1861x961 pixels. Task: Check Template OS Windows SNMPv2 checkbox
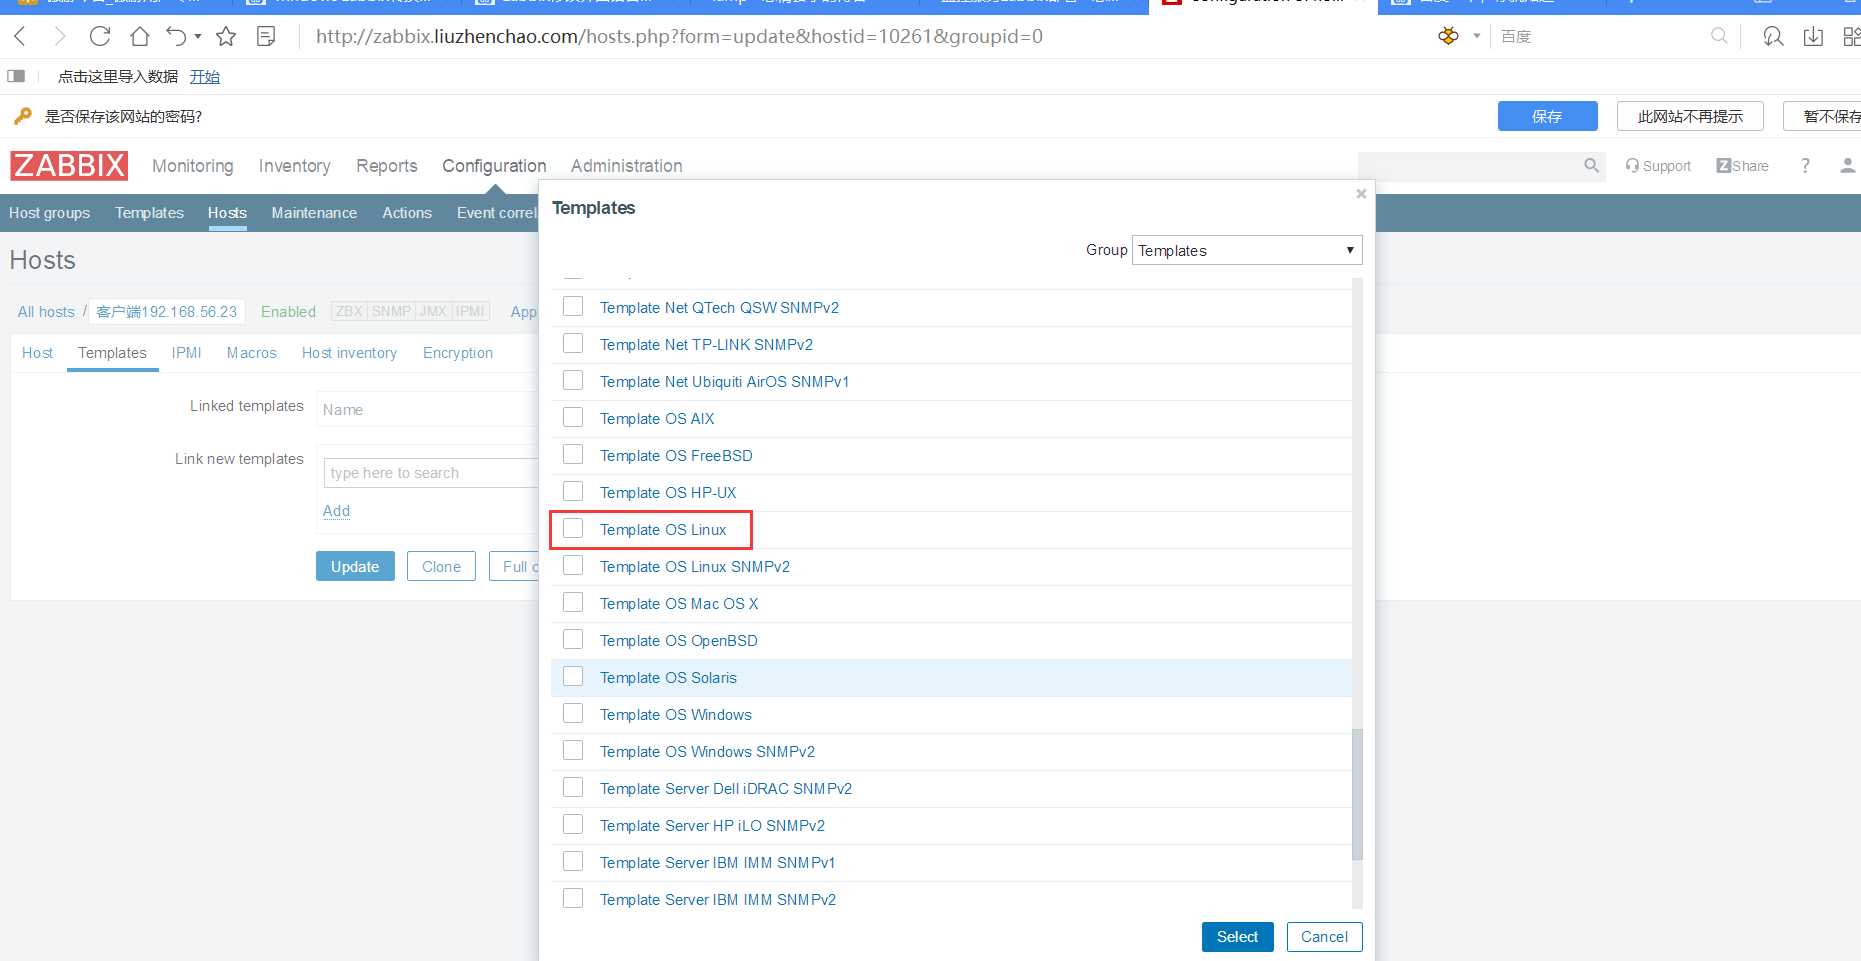tap(573, 750)
